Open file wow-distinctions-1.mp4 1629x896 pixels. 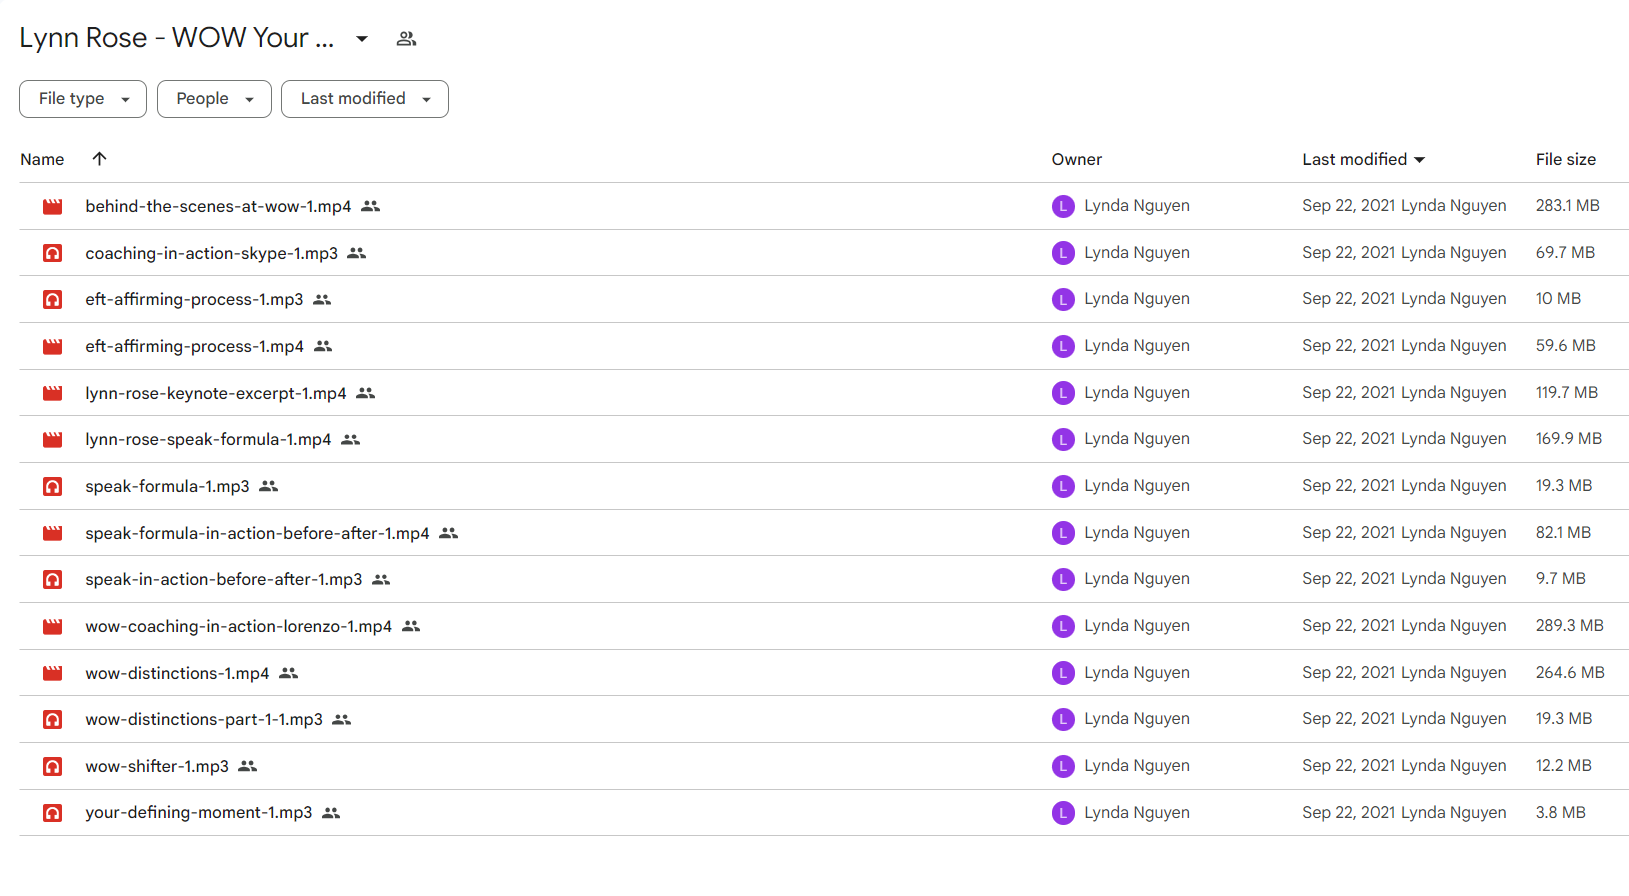(177, 673)
